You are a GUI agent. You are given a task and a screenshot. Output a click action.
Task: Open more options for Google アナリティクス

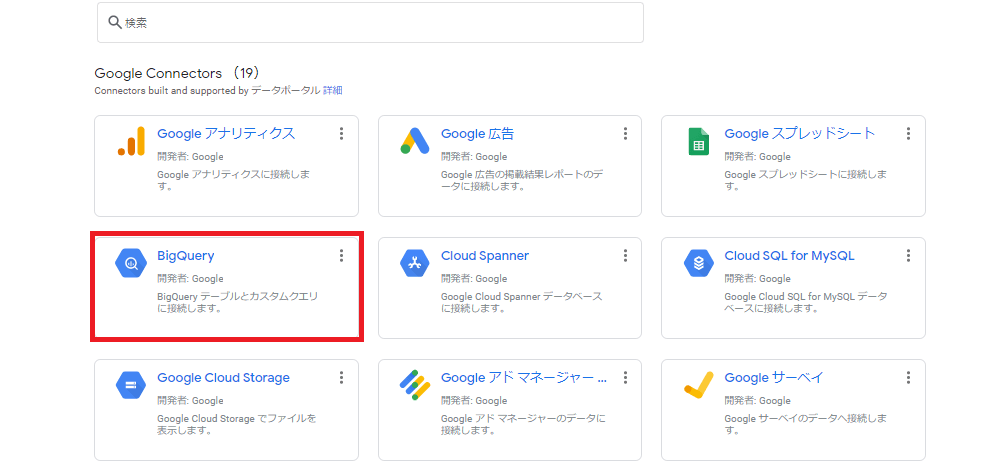(342, 133)
